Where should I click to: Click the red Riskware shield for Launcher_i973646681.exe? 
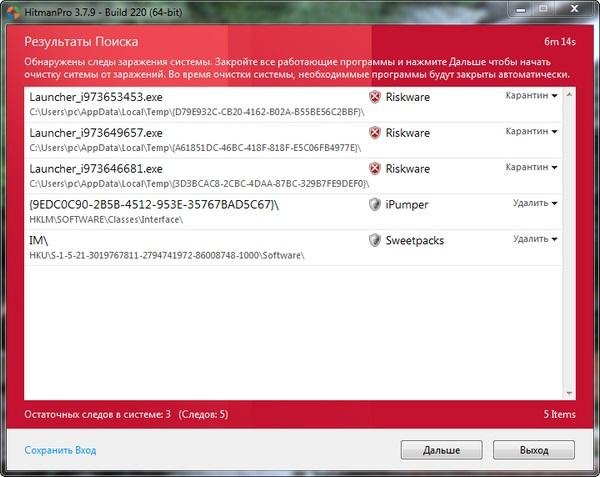click(x=375, y=169)
